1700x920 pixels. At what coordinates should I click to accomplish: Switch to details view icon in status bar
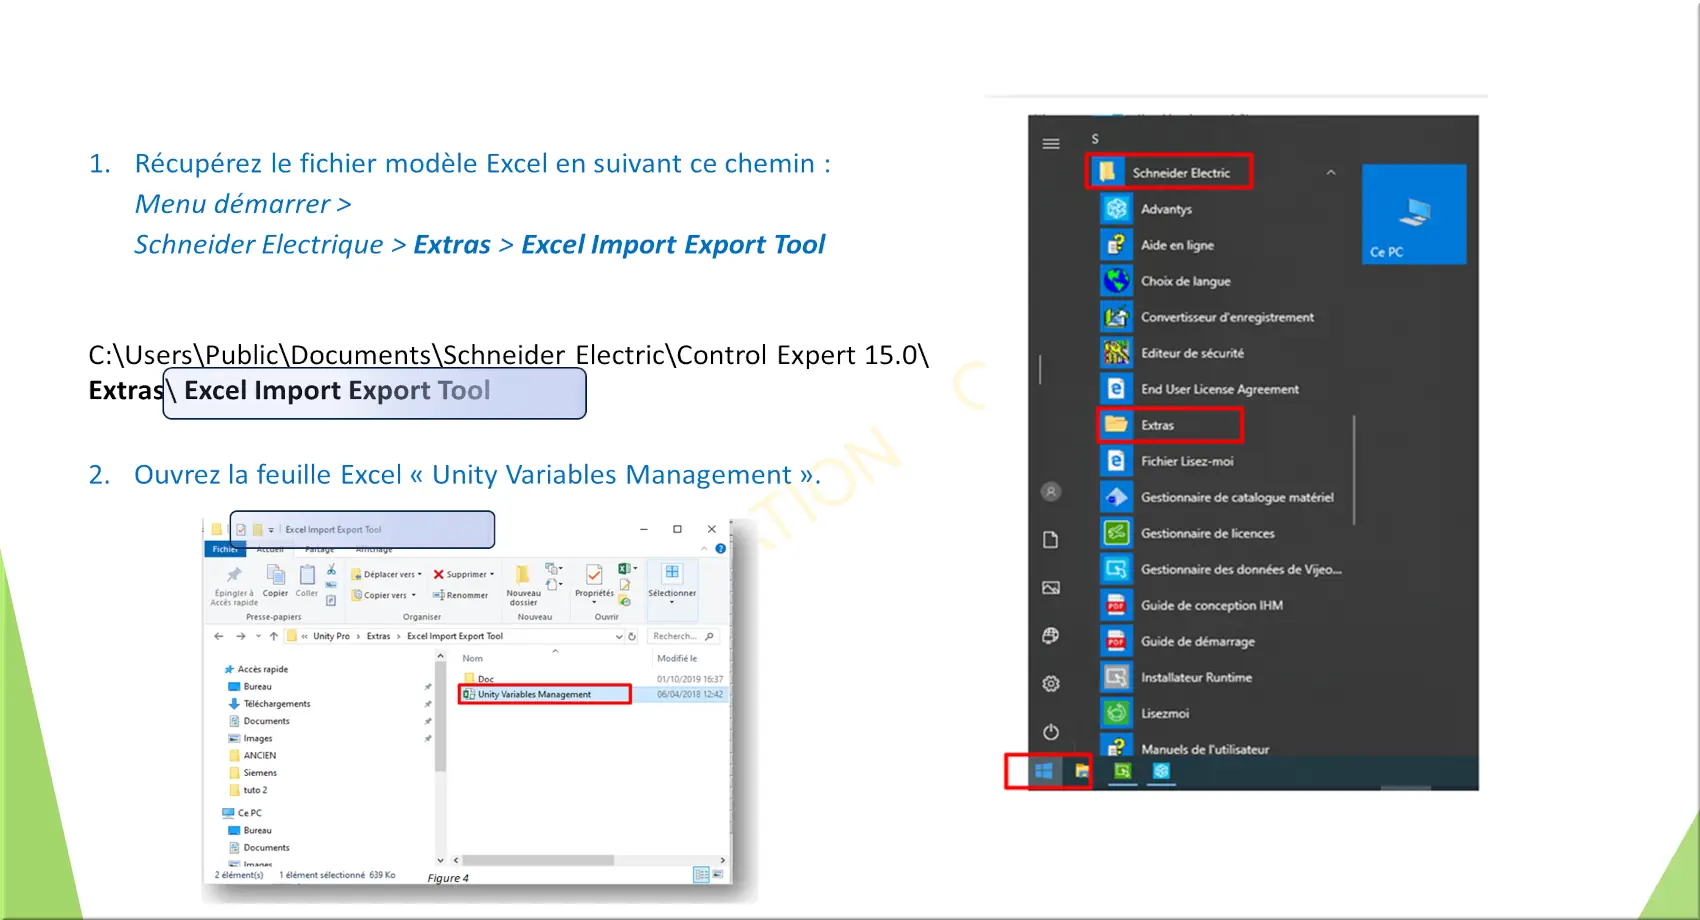pos(701,874)
